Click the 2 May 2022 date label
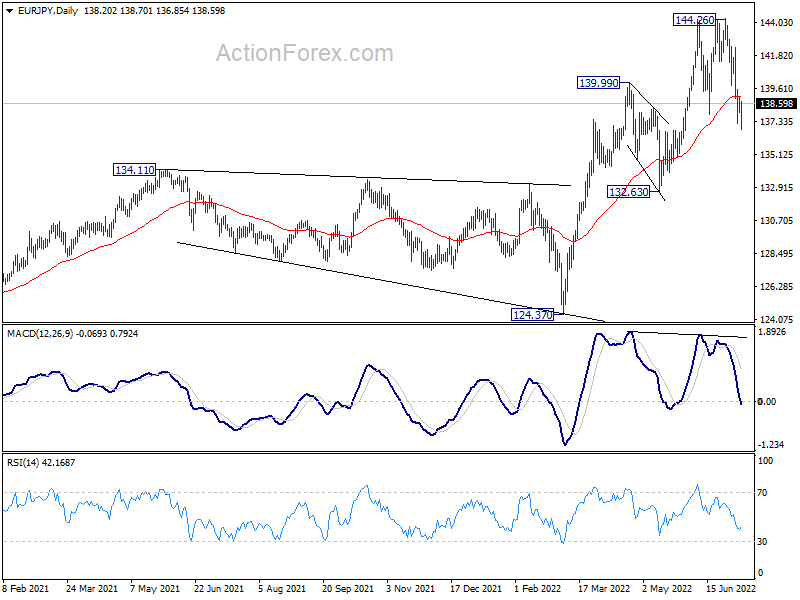Image resolution: width=800 pixels, height=600 pixels. (667, 588)
